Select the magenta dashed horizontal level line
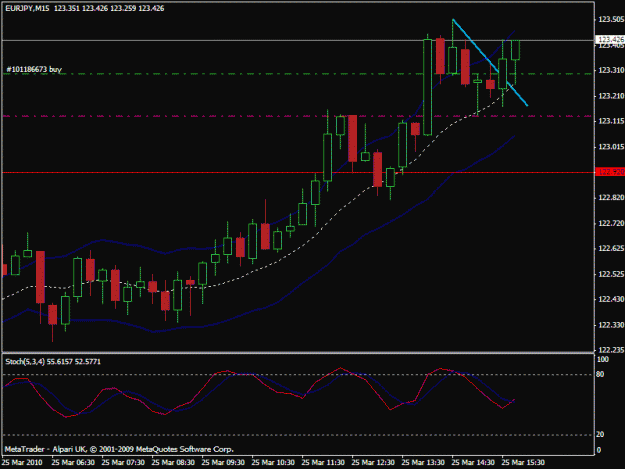 (298, 116)
